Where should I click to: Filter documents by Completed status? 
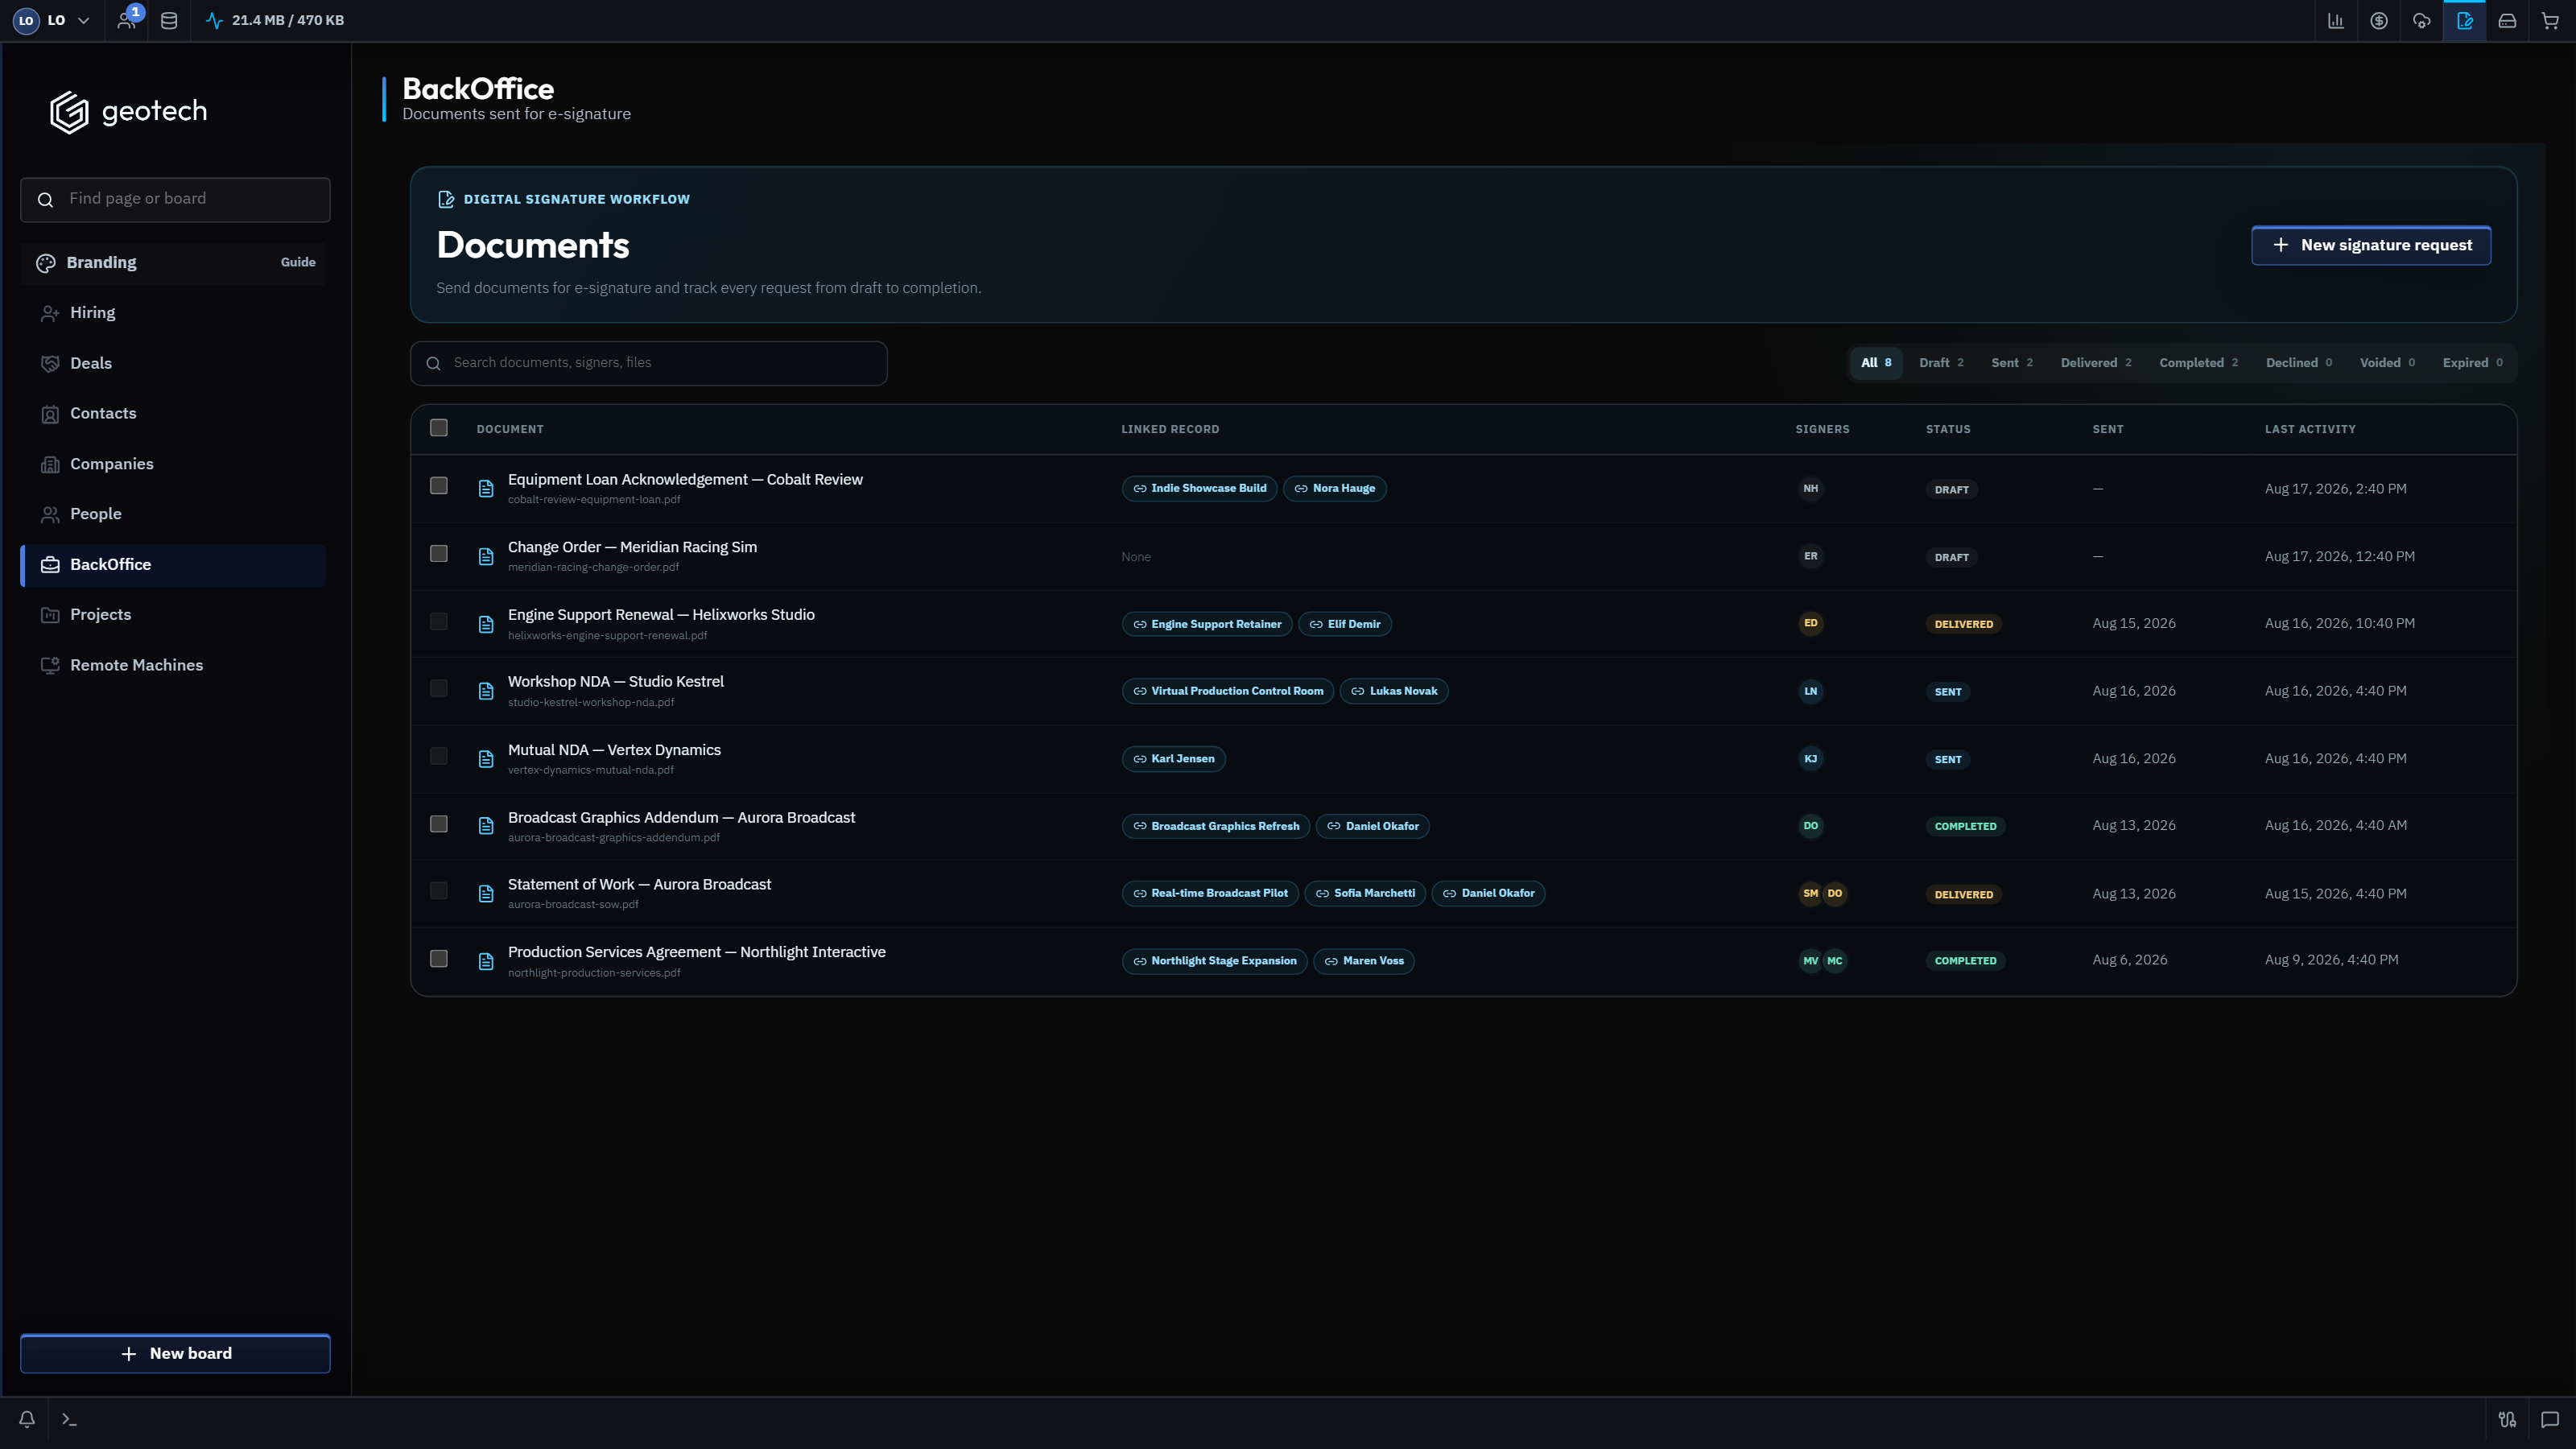click(2199, 363)
